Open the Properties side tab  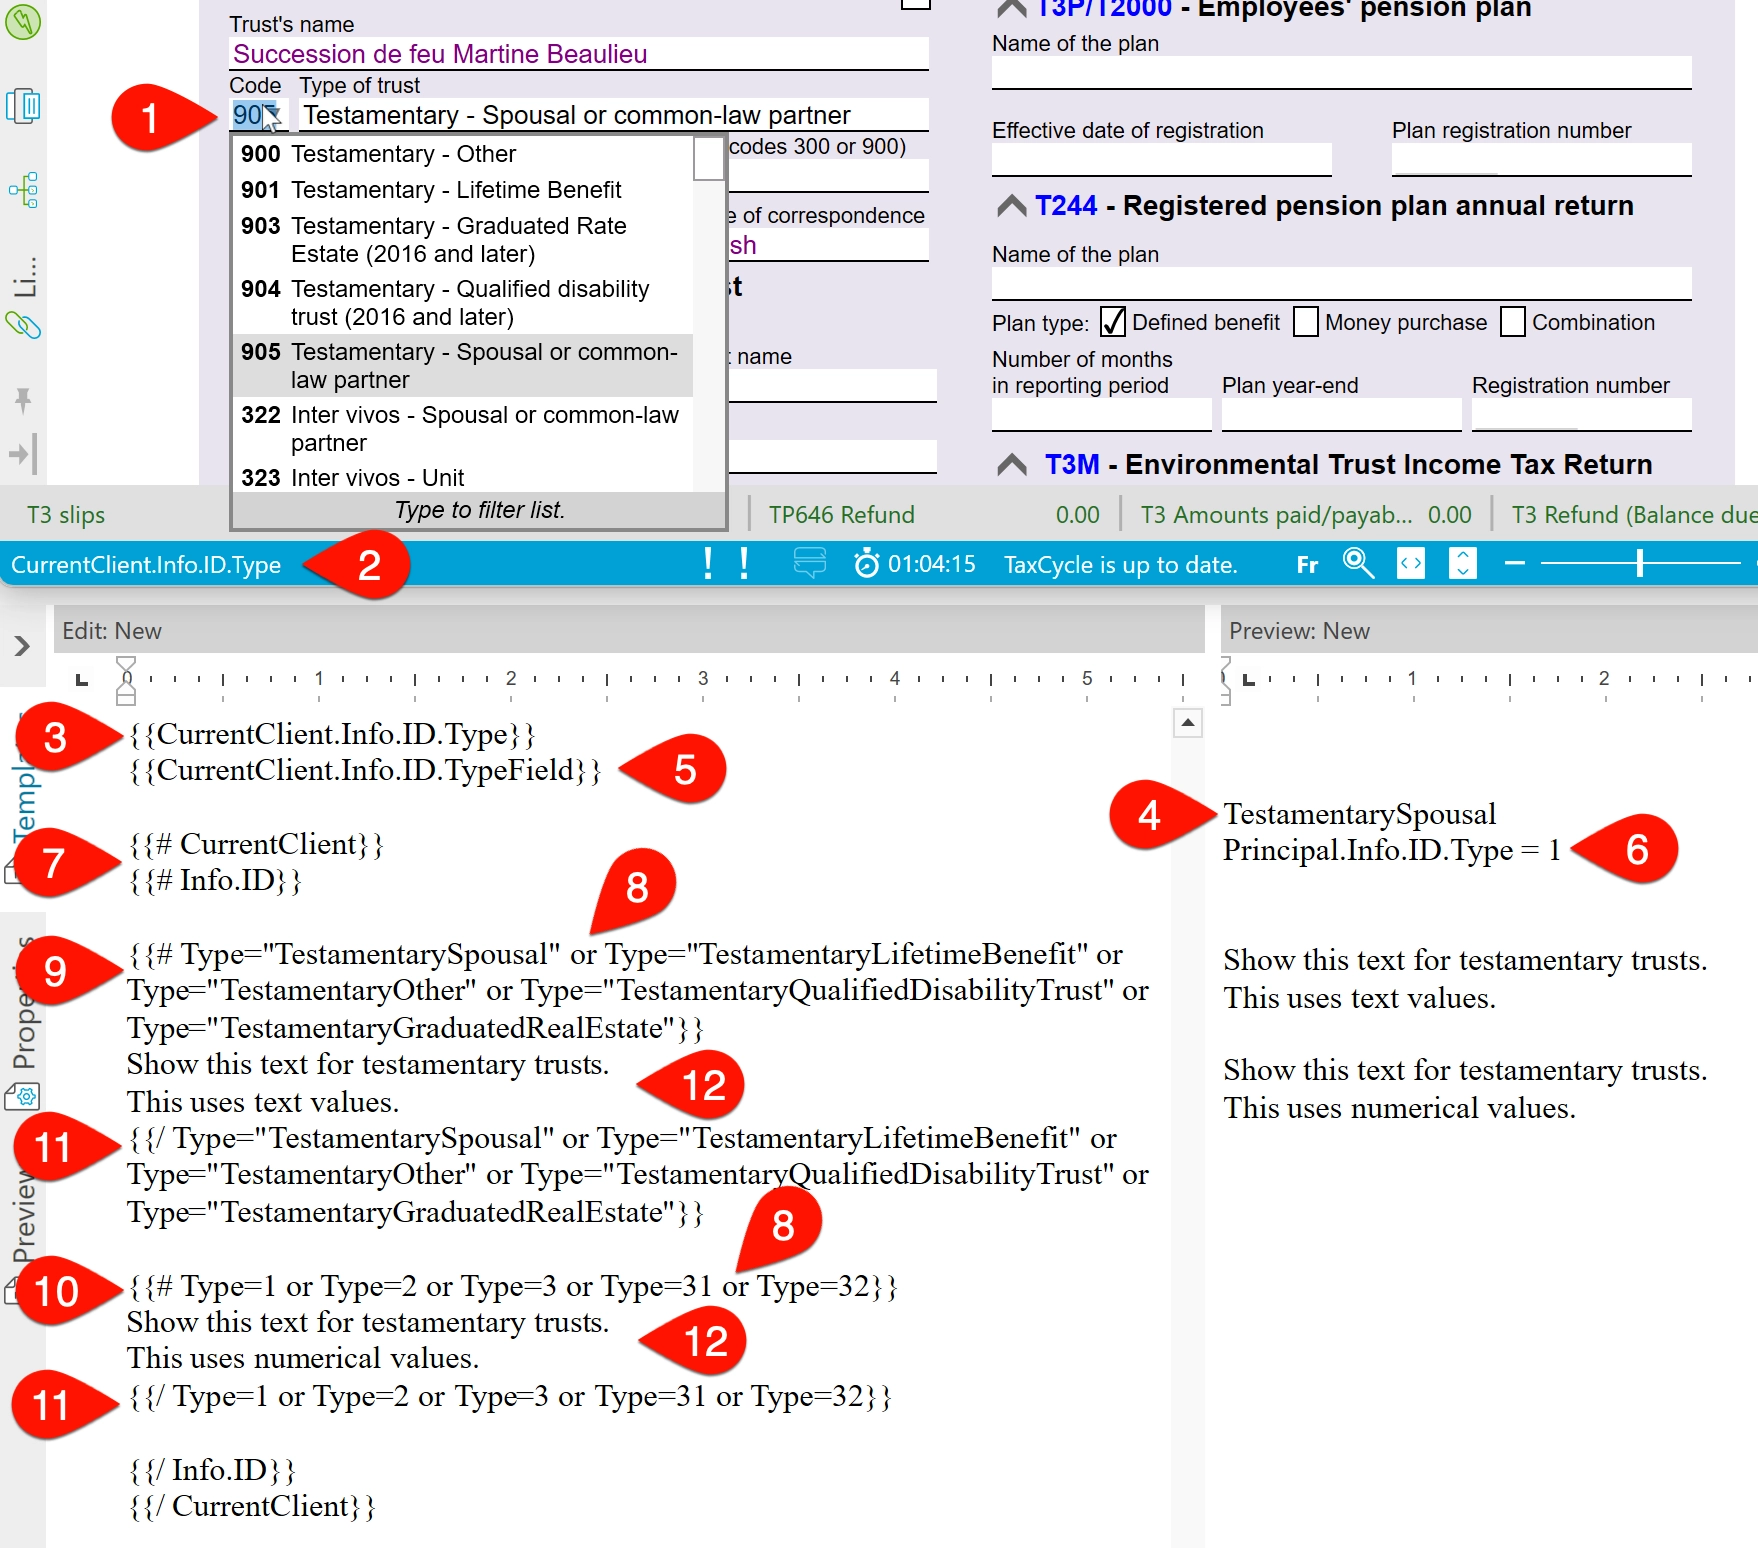click(x=23, y=1005)
